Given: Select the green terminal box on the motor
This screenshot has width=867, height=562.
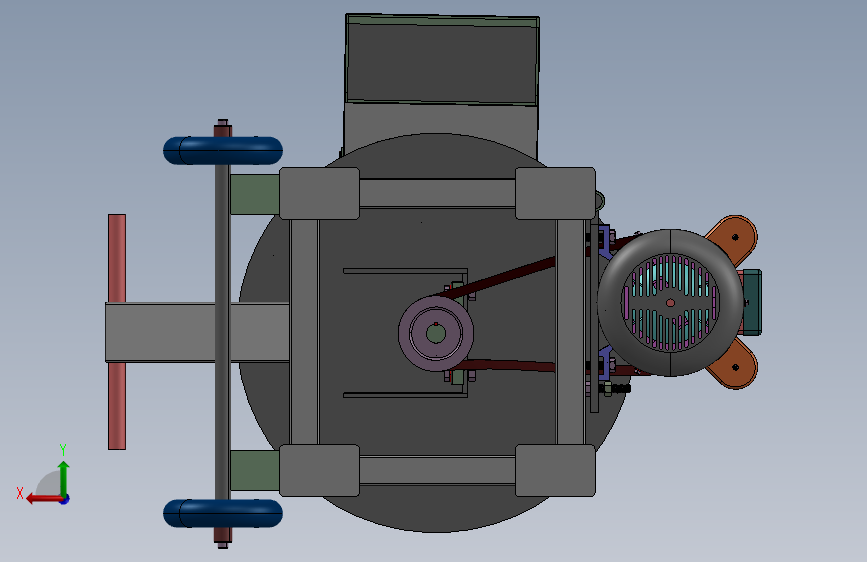Looking at the screenshot, I should [x=751, y=302].
